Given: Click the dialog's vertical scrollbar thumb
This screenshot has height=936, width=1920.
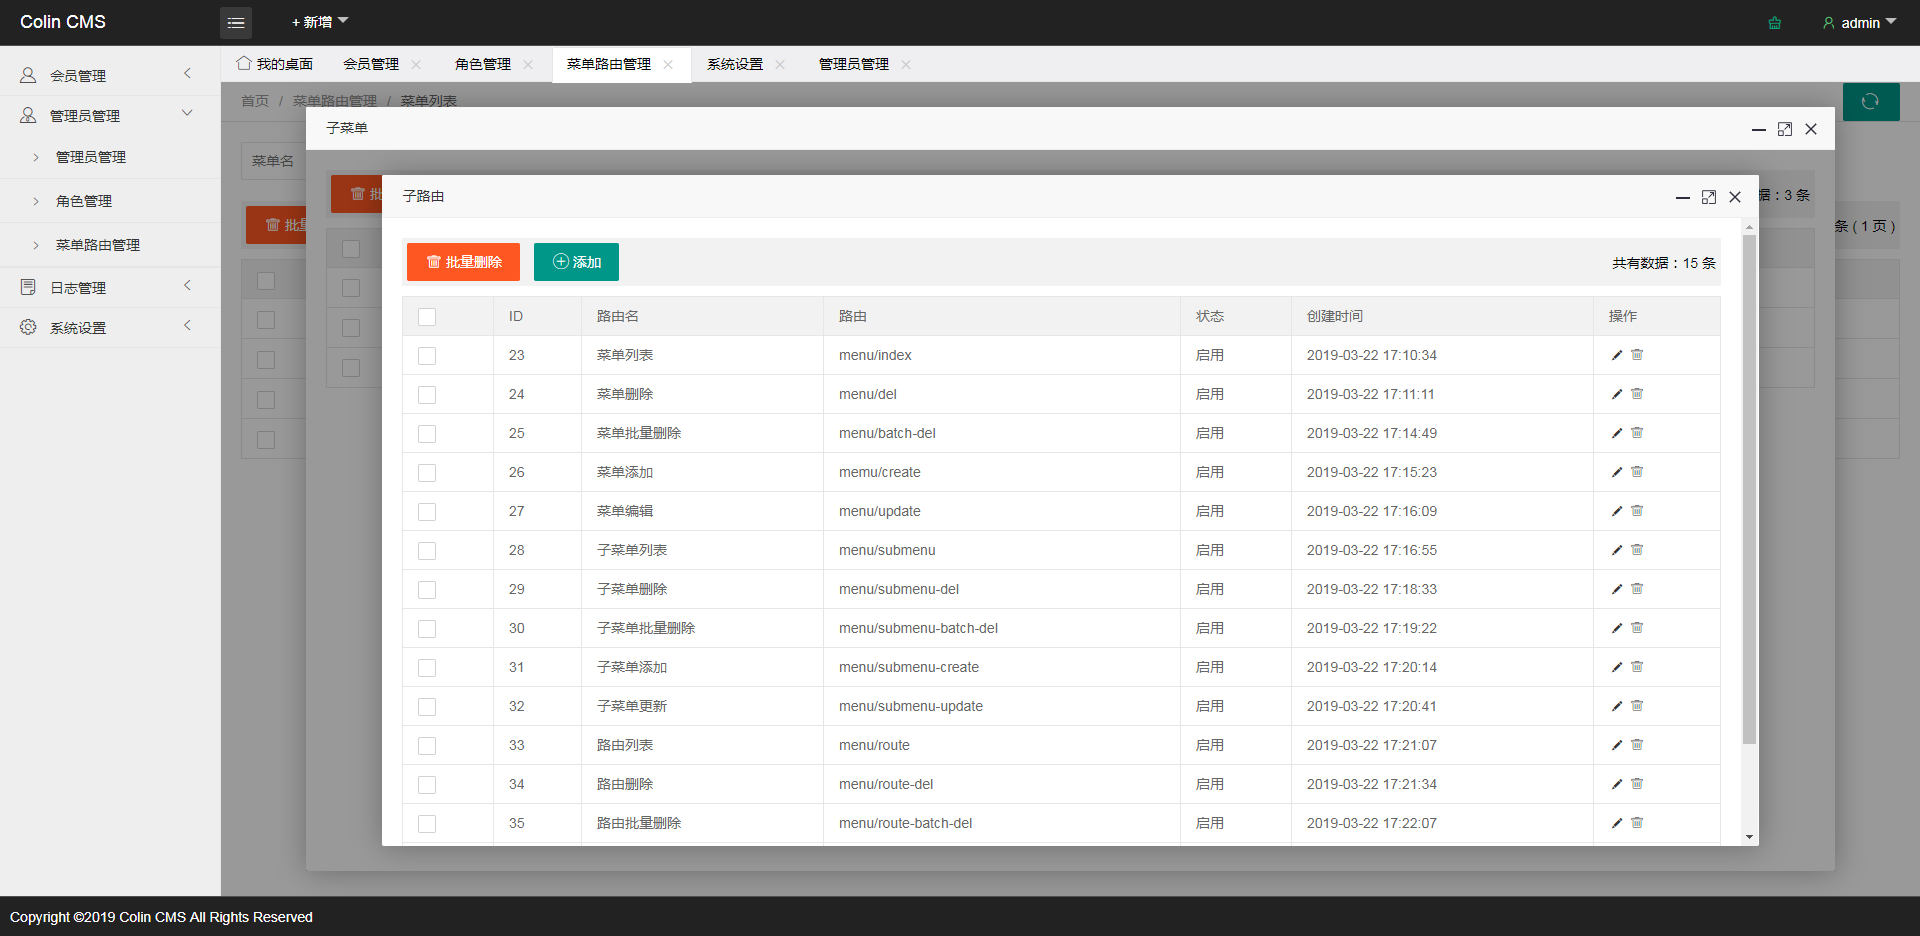Looking at the screenshot, I should pos(1749,490).
